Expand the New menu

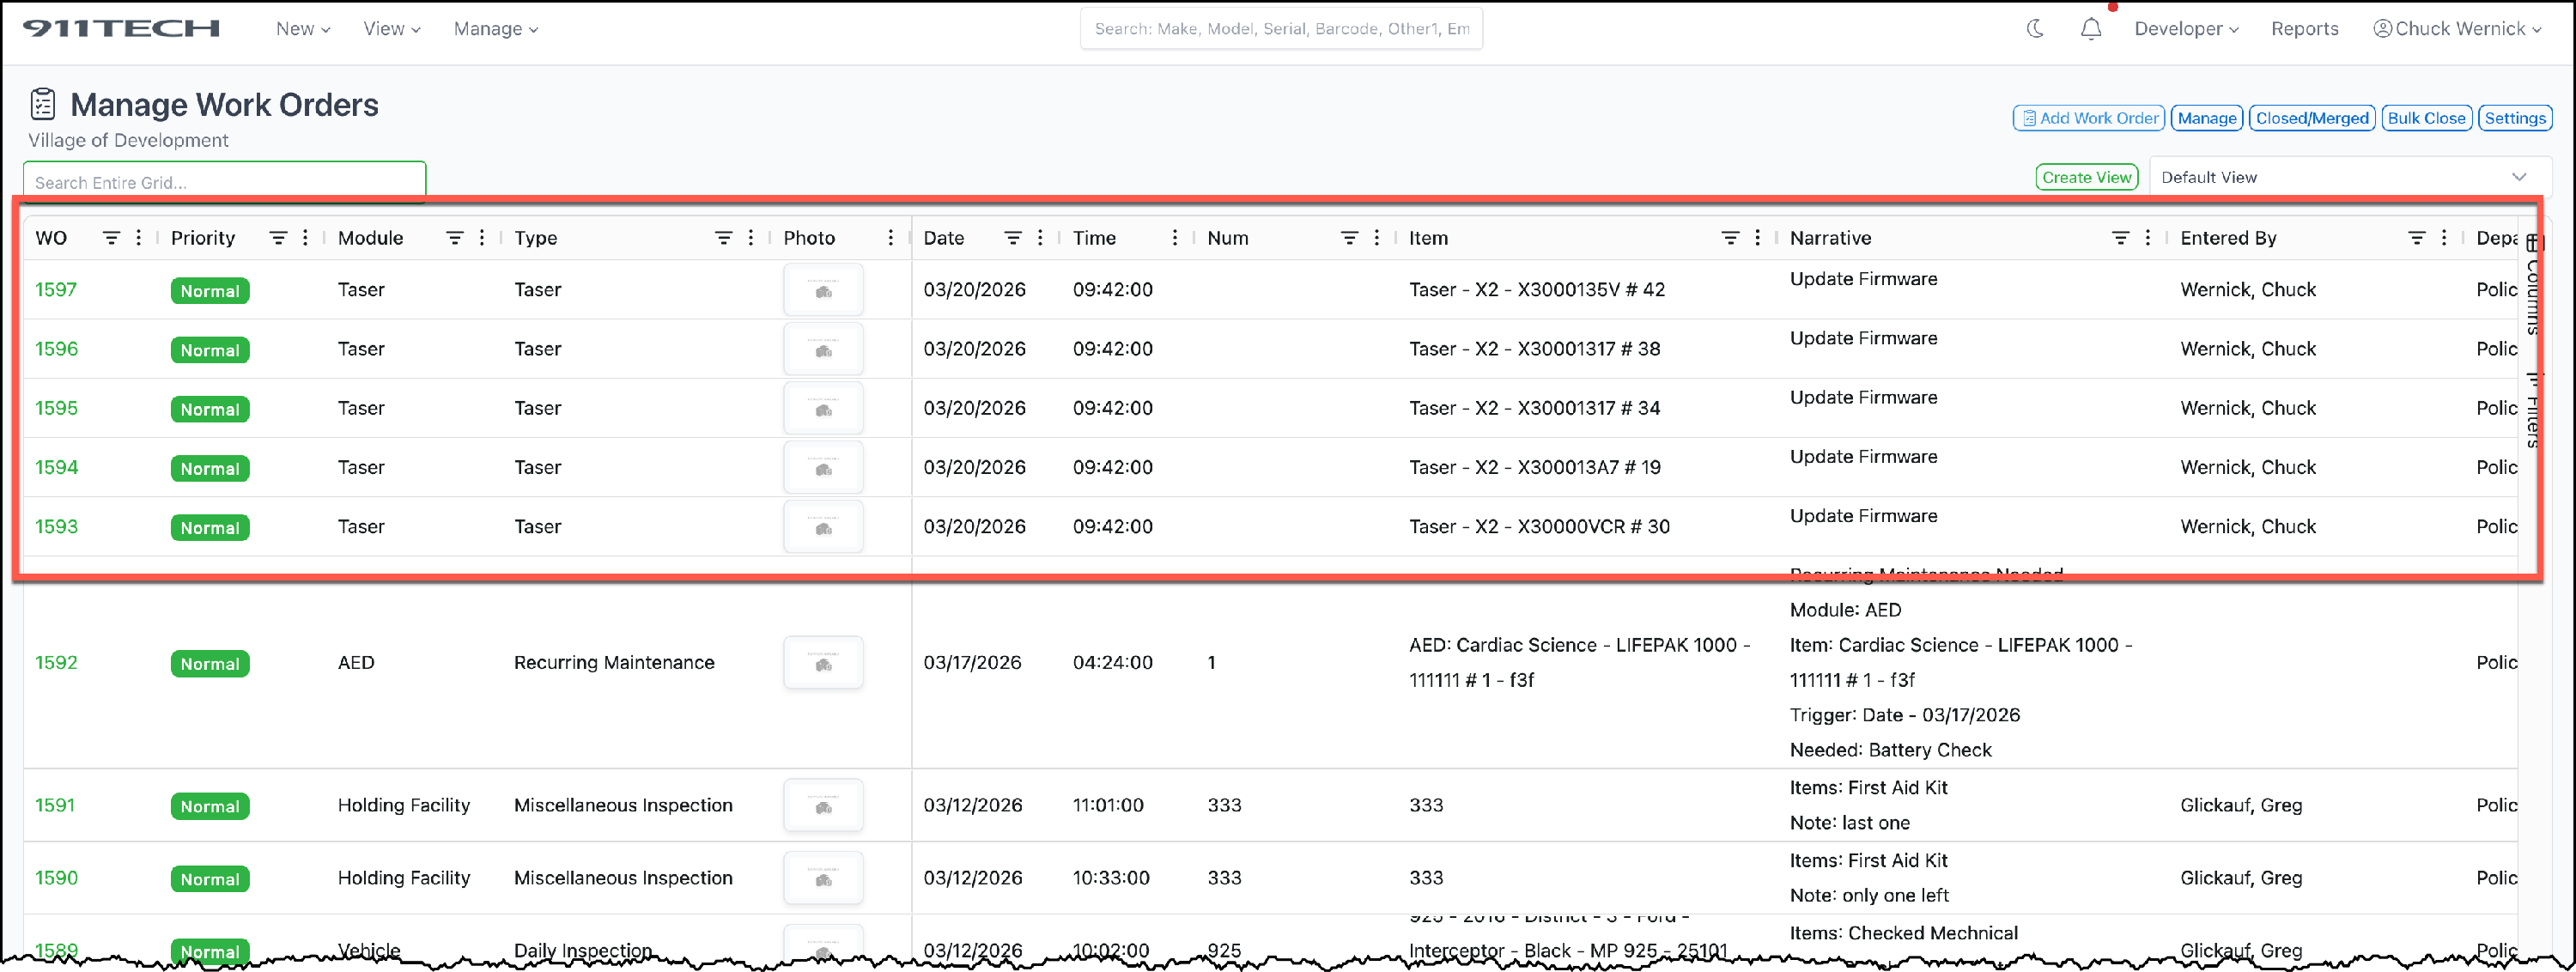click(x=302, y=29)
